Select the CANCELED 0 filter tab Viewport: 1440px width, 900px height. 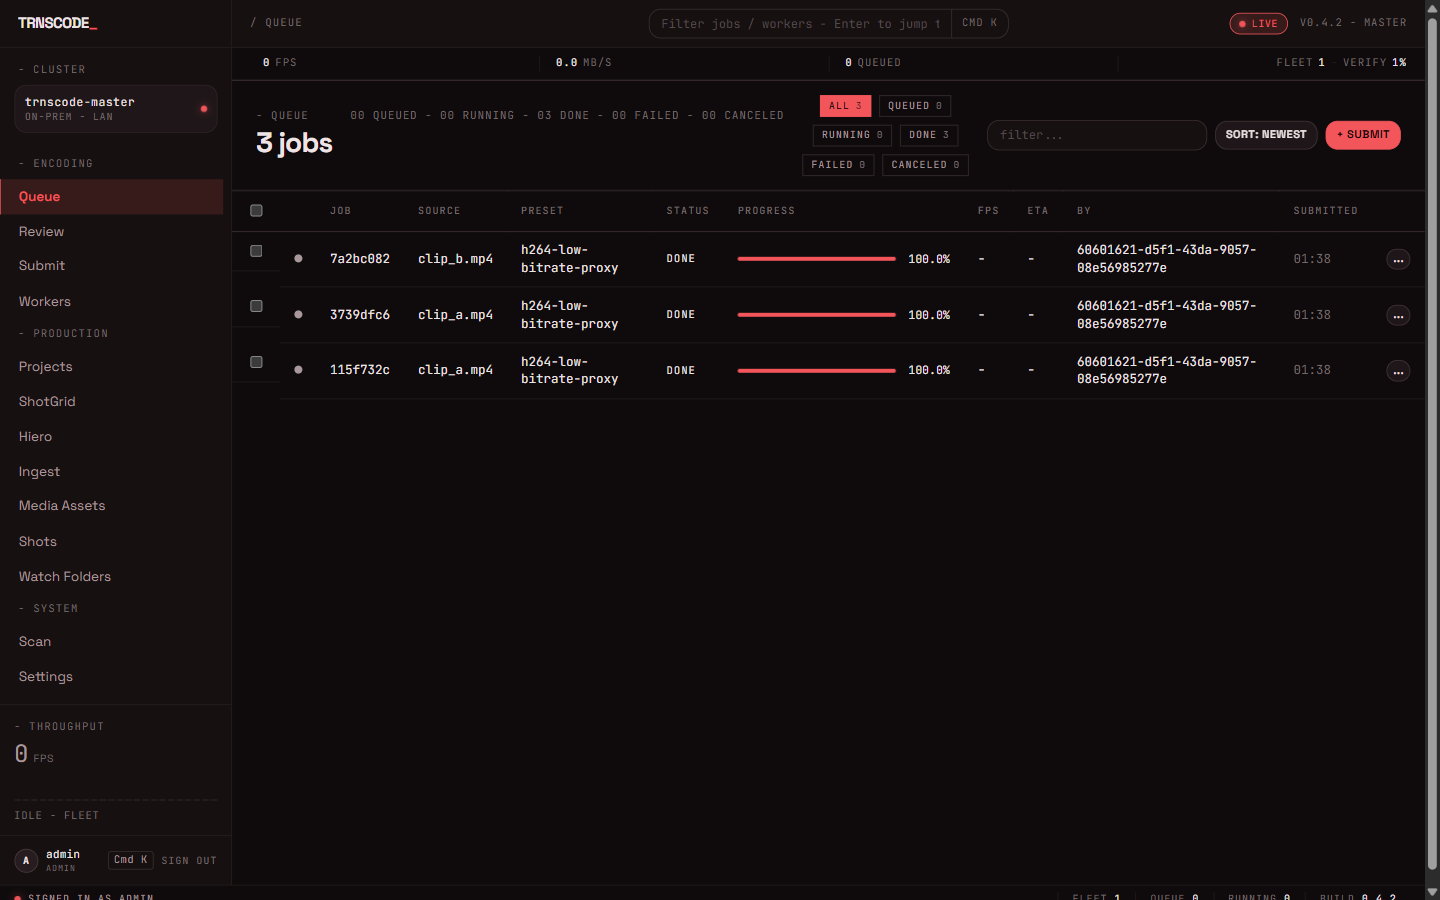(x=925, y=165)
